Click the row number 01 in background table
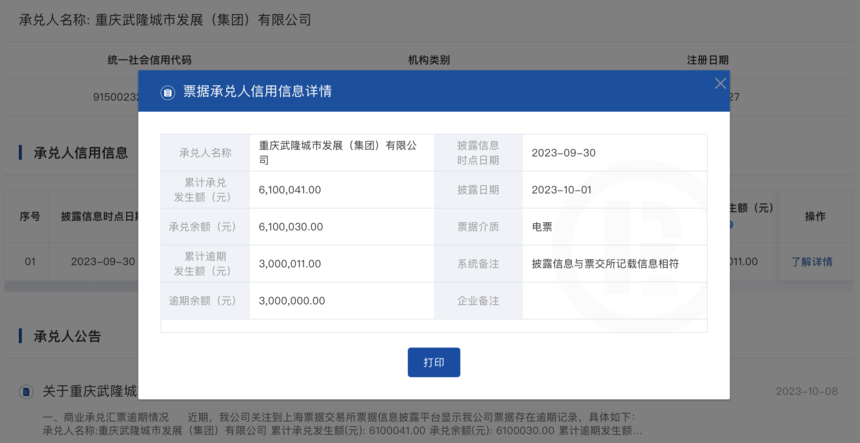Viewport: 860px width, 443px height. [30, 262]
